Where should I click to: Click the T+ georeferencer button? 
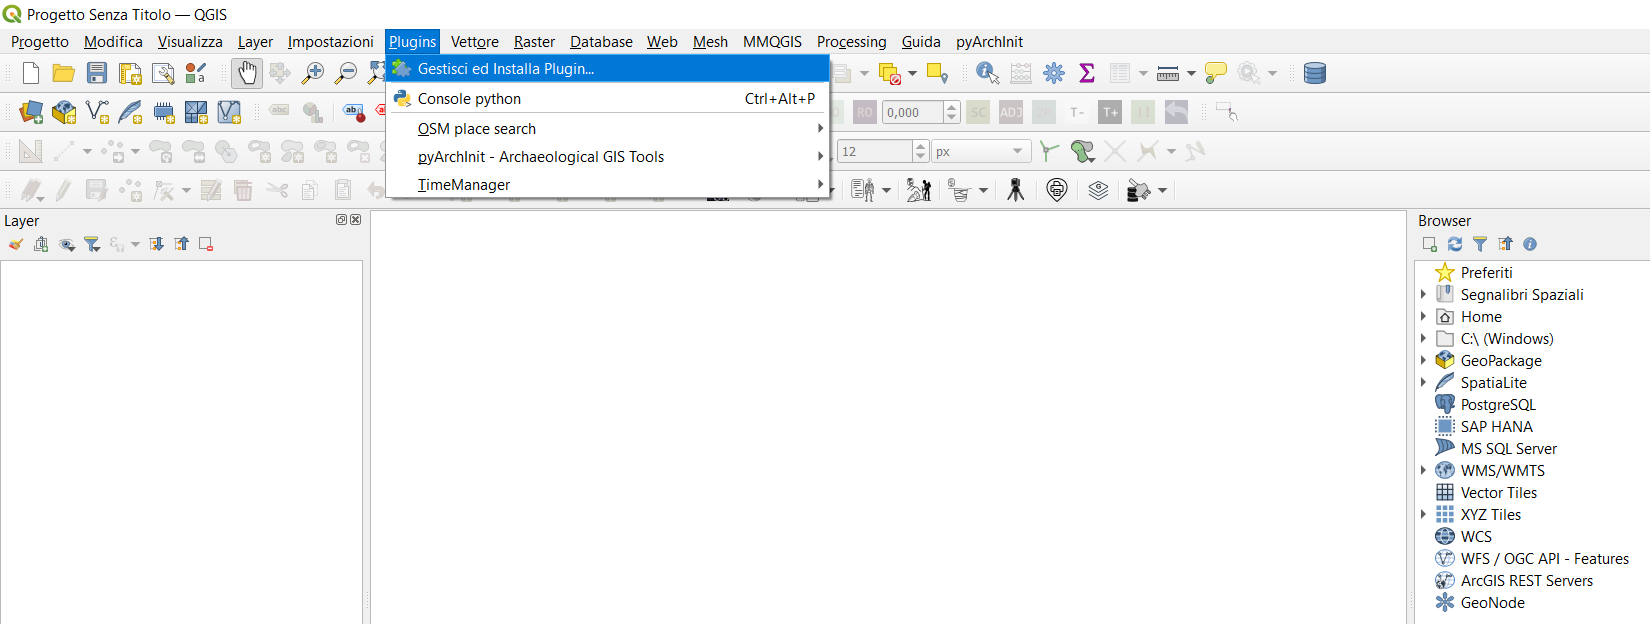coord(1110,112)
